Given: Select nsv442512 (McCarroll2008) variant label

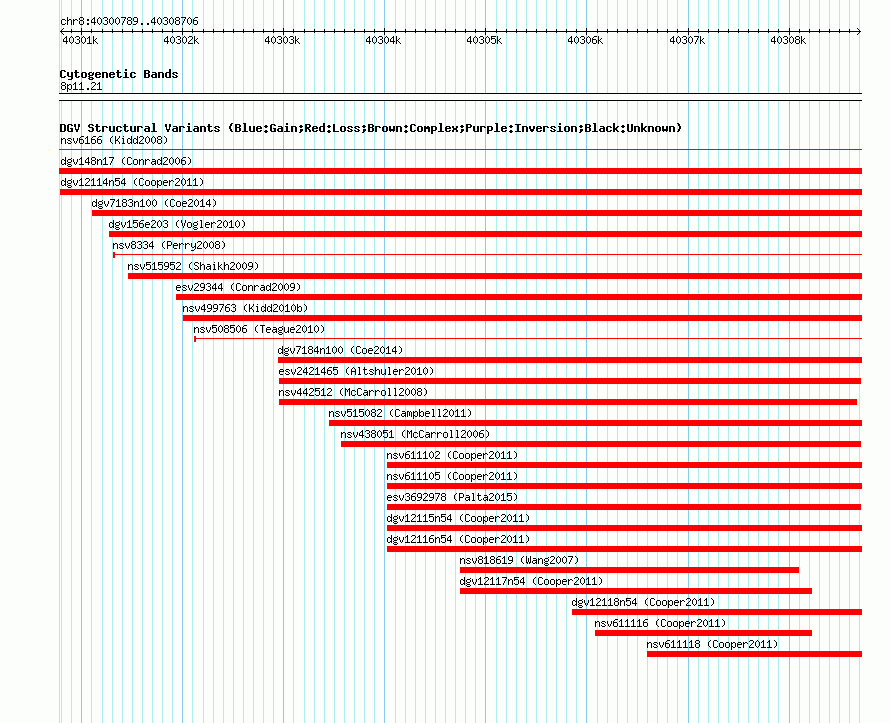Looking at the screenshot, I should (353, 392).
